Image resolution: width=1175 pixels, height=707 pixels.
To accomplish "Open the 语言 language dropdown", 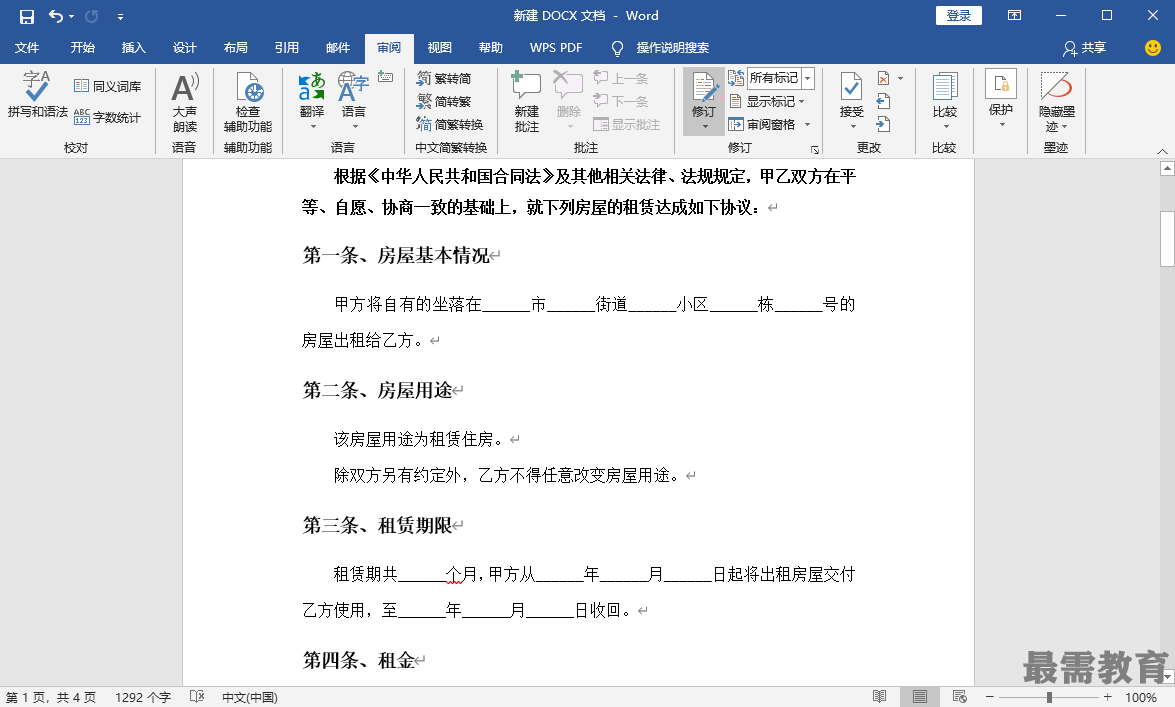I will pyautogui.click(x=354, y=101).
